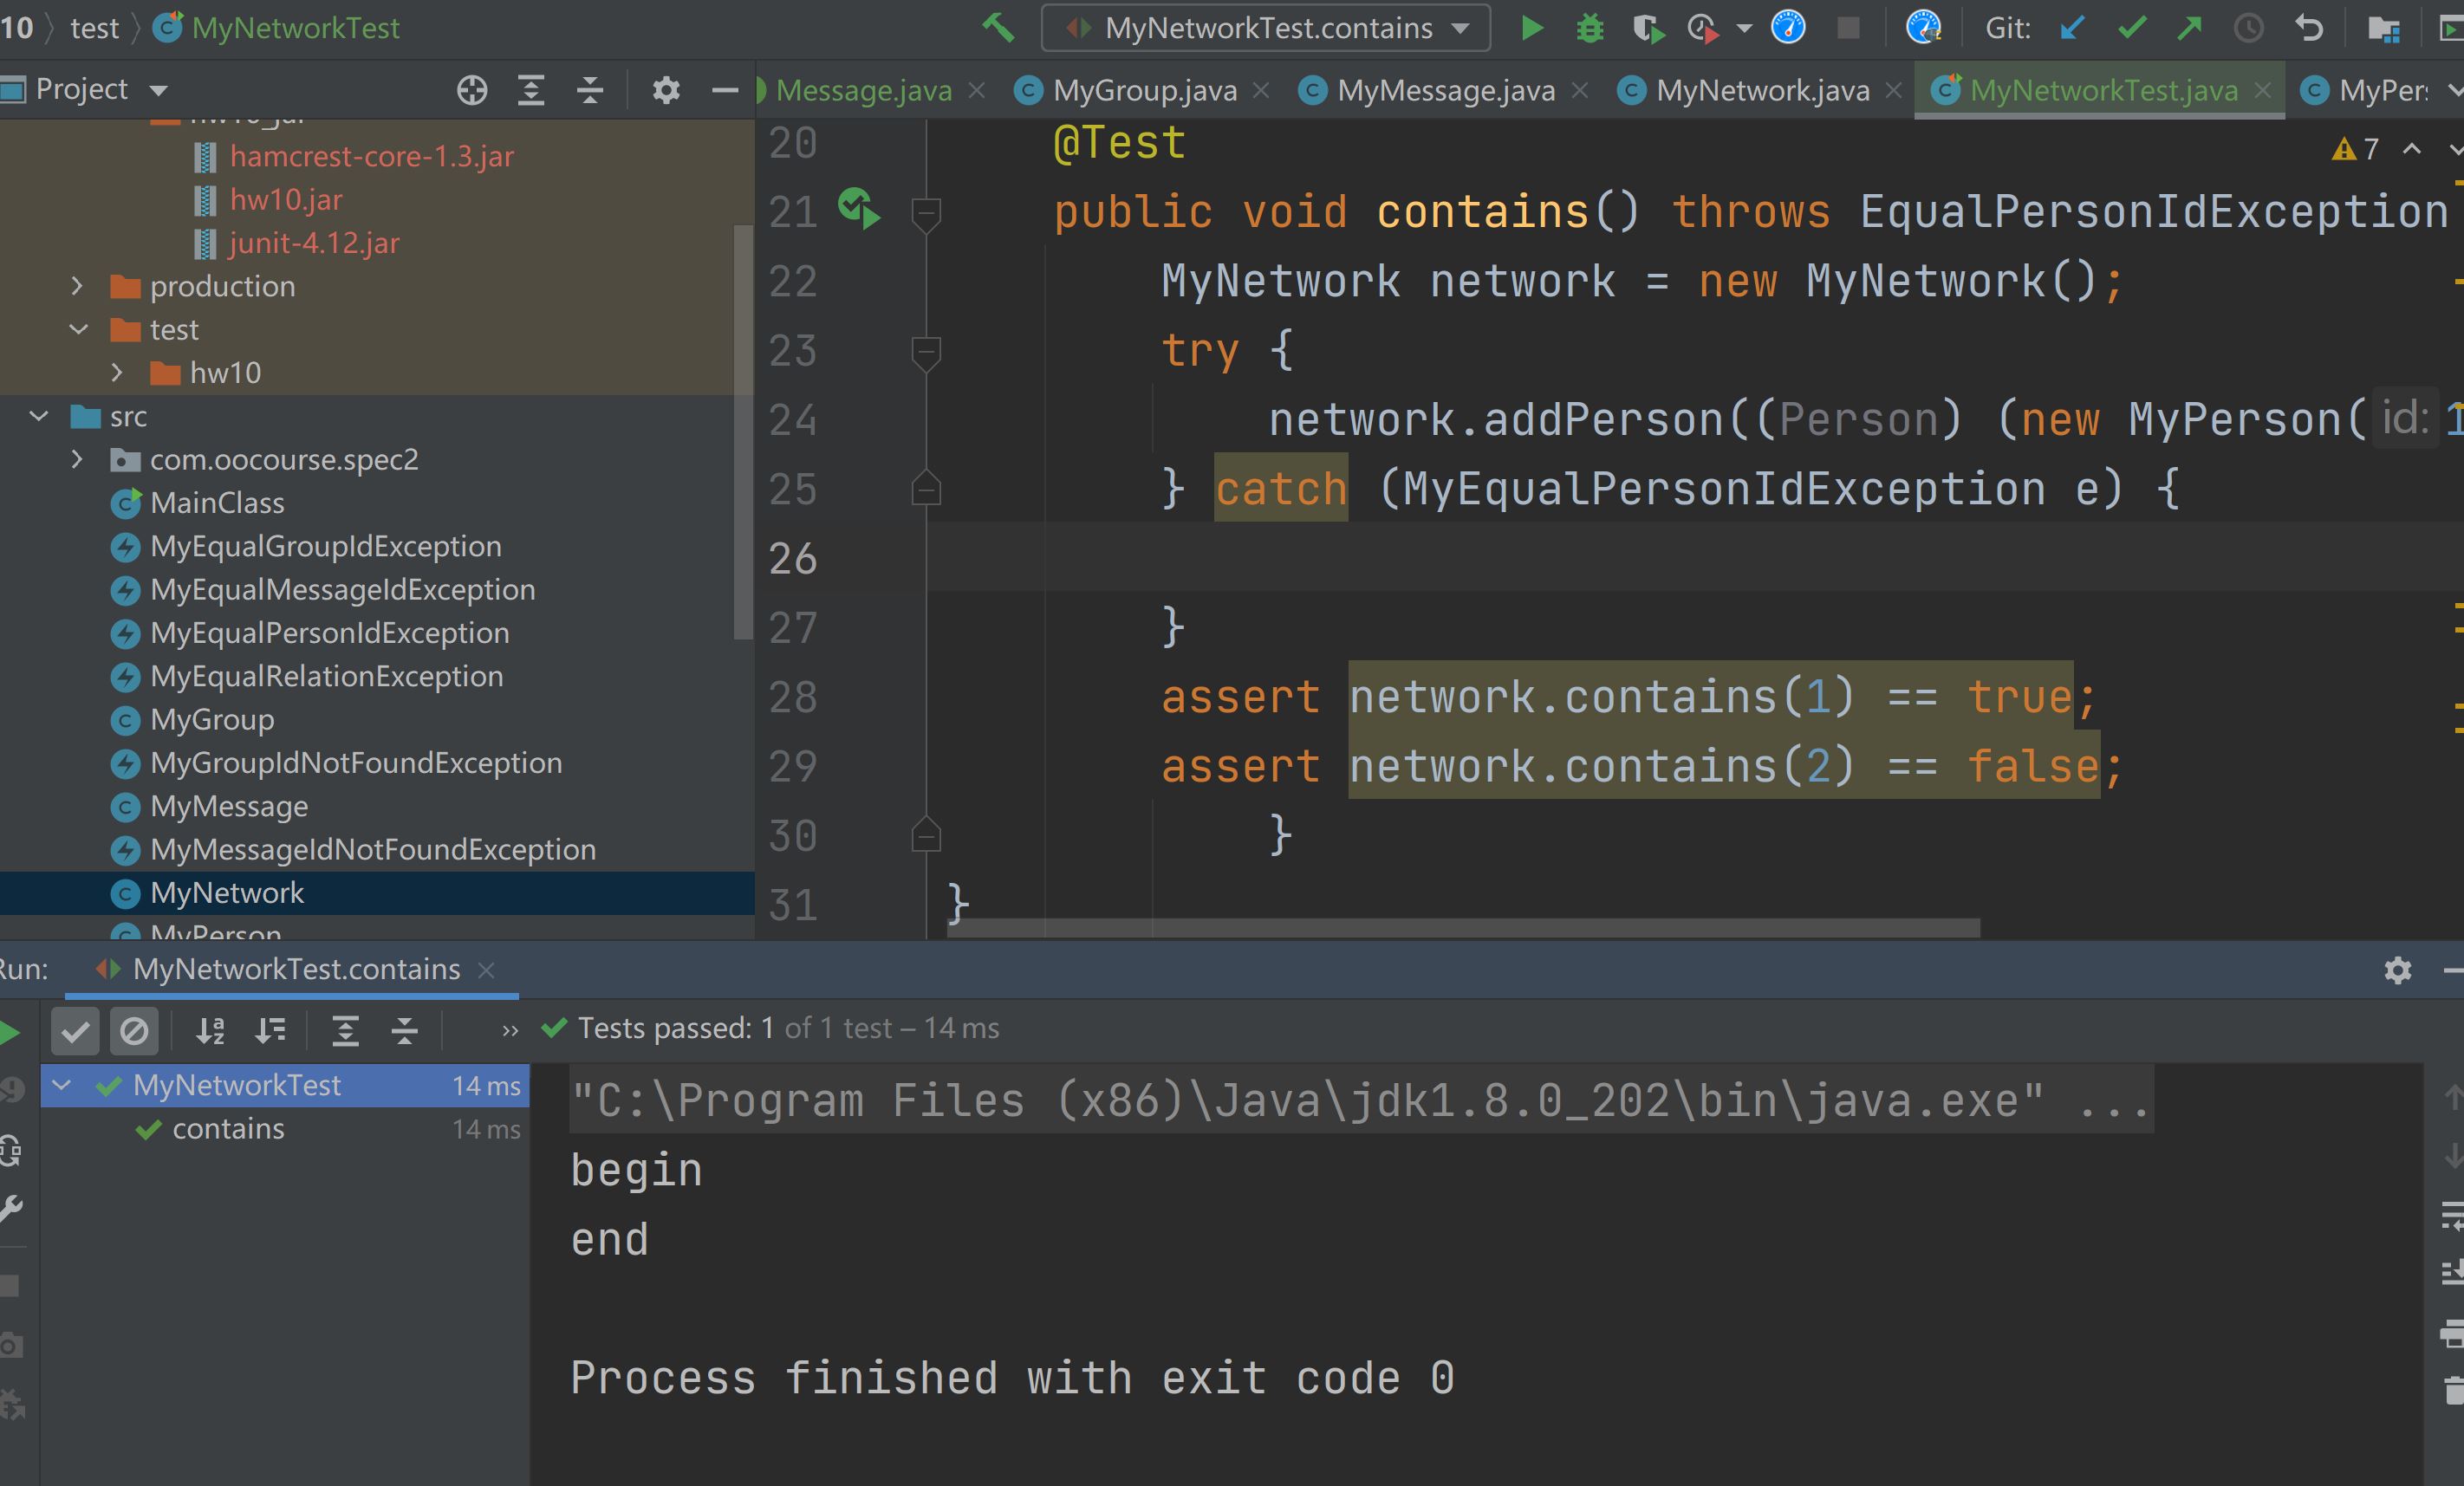
Task: Toggle Sort by Duration in test results
Action: pos(270,1031)
